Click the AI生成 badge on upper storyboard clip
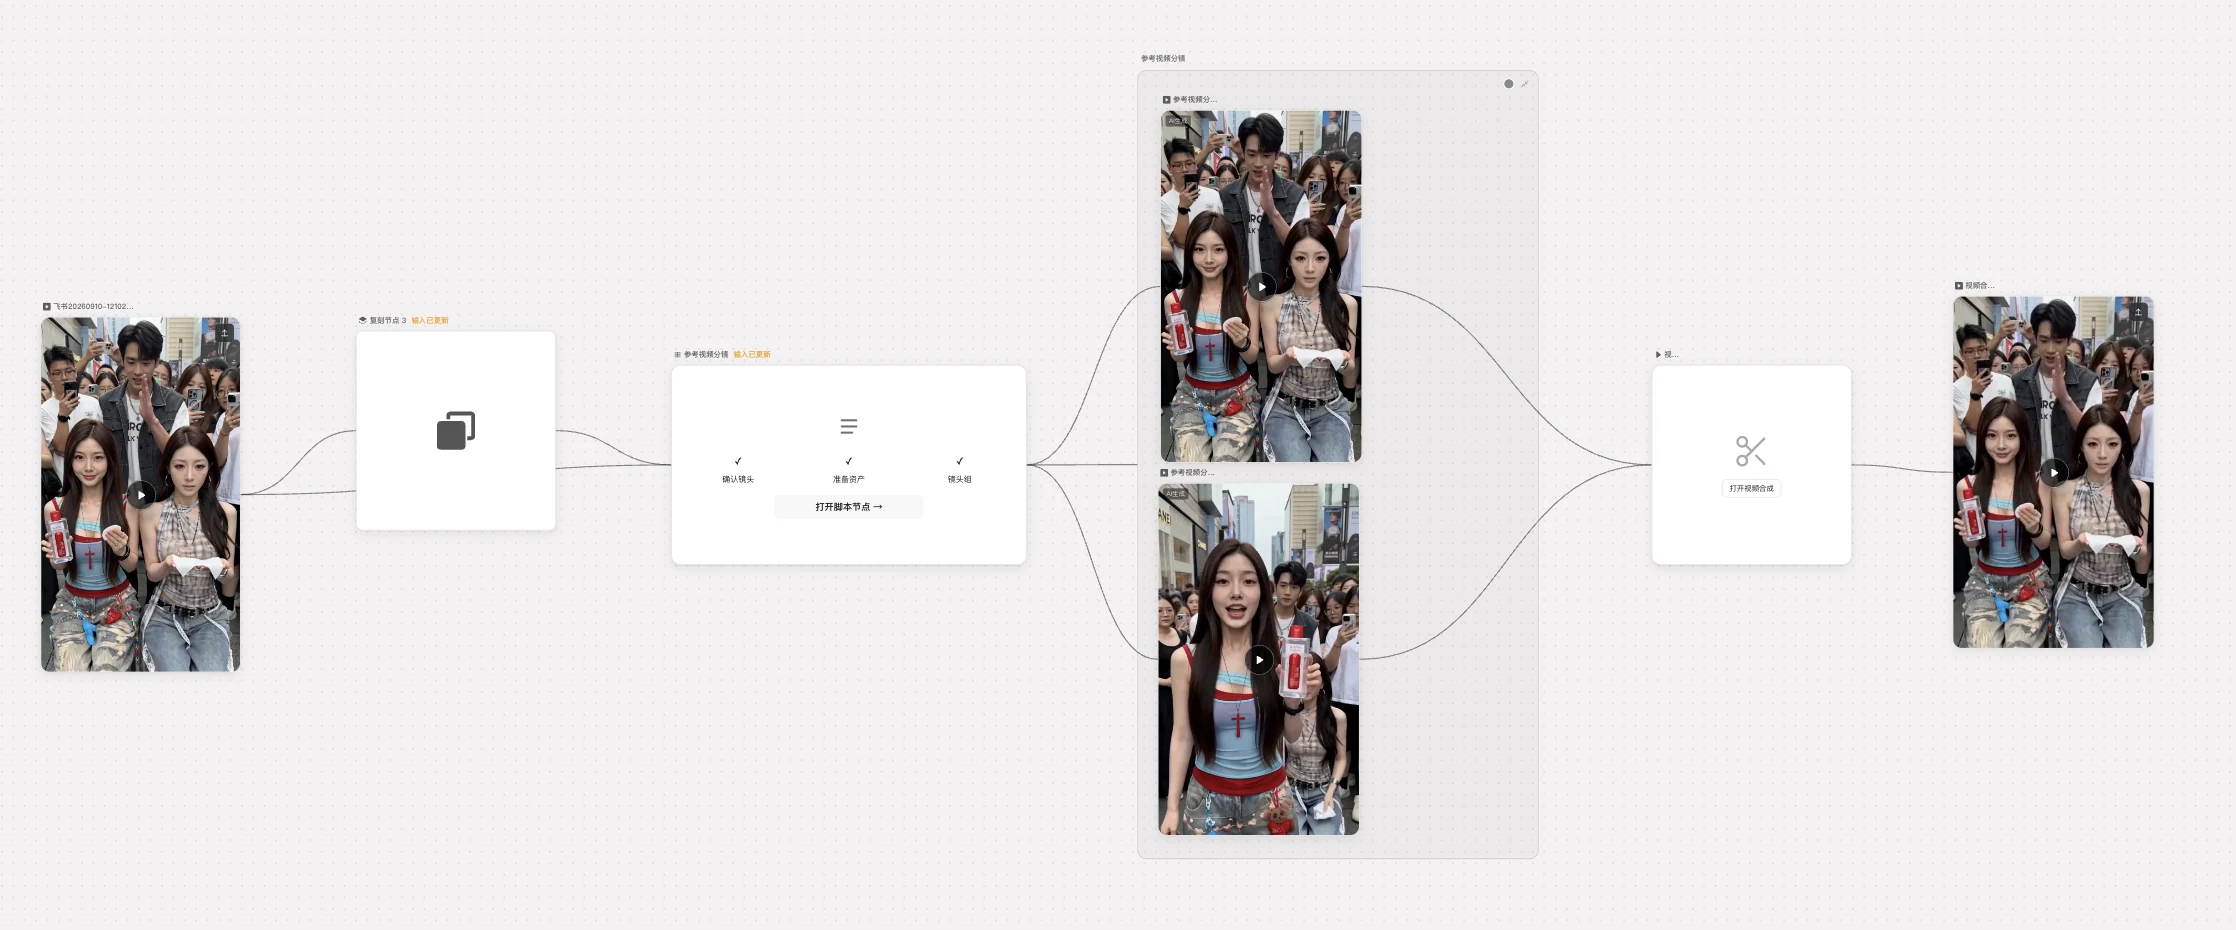The width and height of the screenshot is (2236, 930). (1178, 121)
